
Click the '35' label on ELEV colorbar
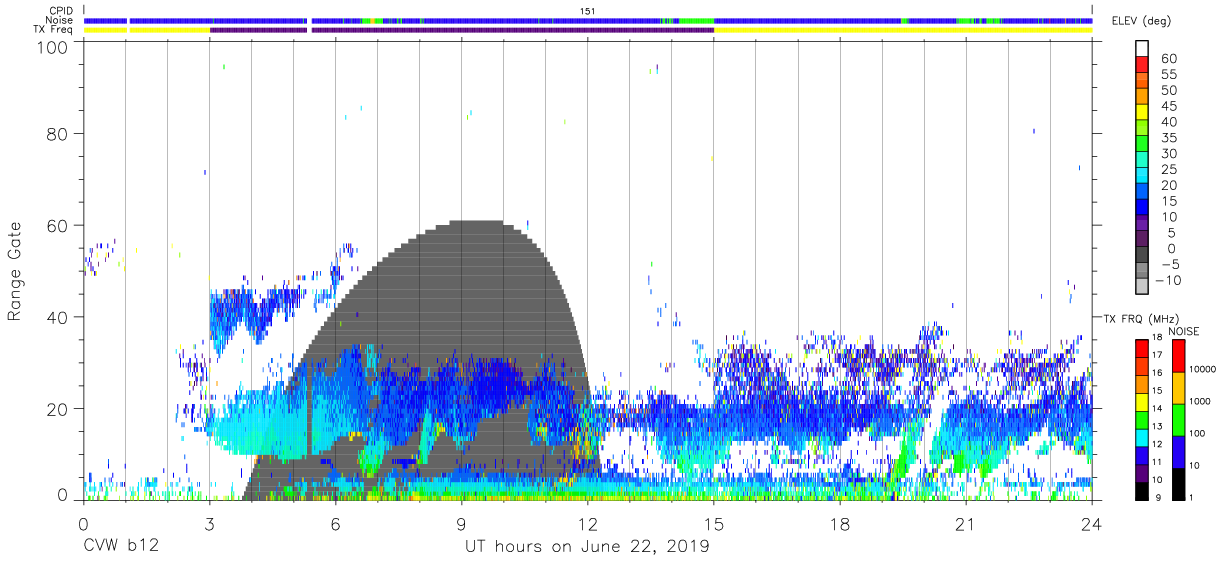pyautogui.click(x=1168, y=138)
